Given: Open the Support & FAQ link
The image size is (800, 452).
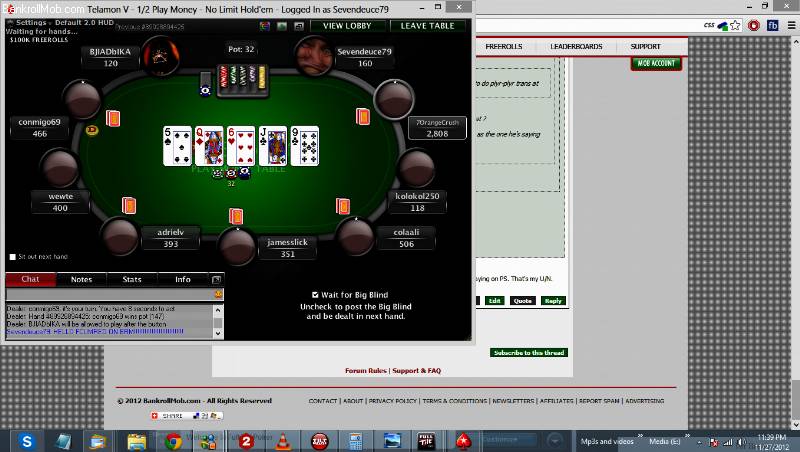Looking at the screenshot, I should click(416, 370).
